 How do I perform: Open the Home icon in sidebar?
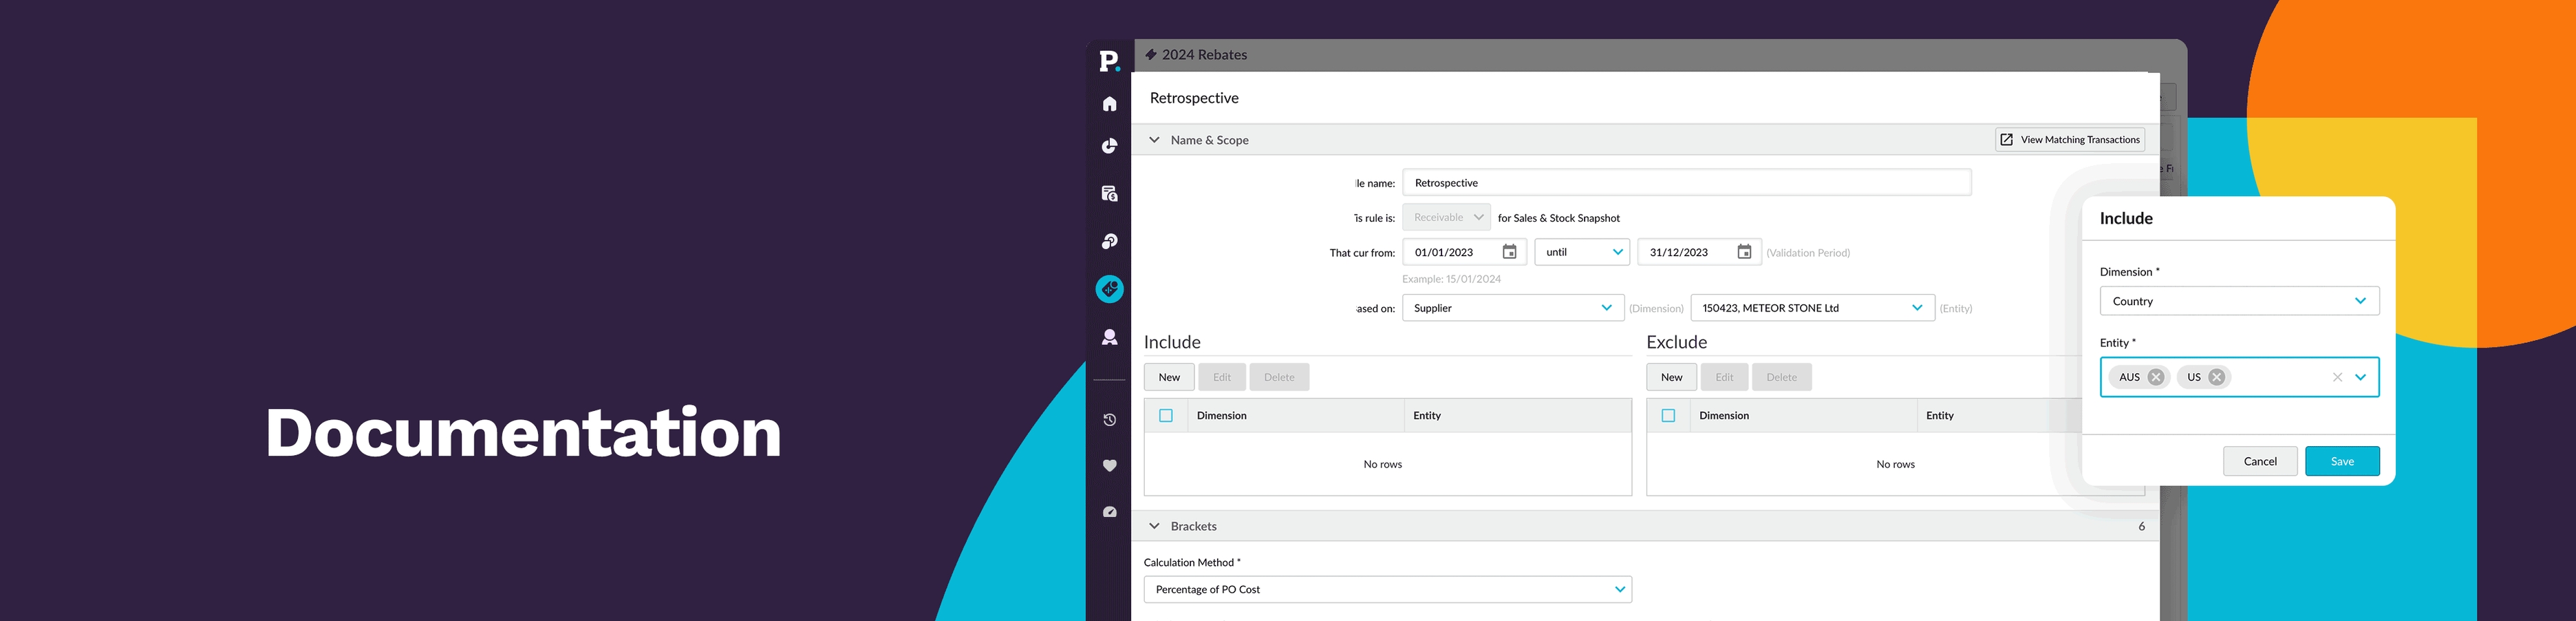[x=1109, y=104]
